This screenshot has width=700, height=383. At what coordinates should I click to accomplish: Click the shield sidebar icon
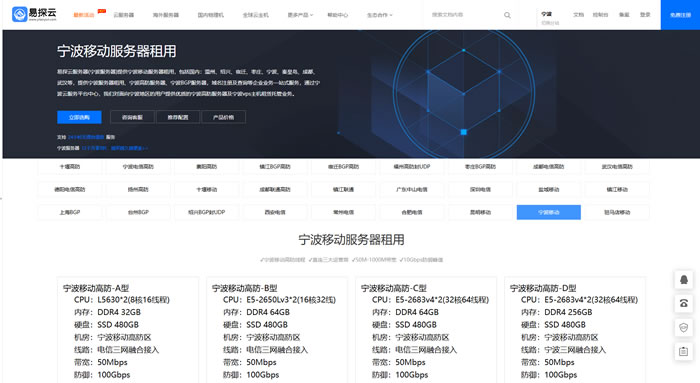pos(683,328)
